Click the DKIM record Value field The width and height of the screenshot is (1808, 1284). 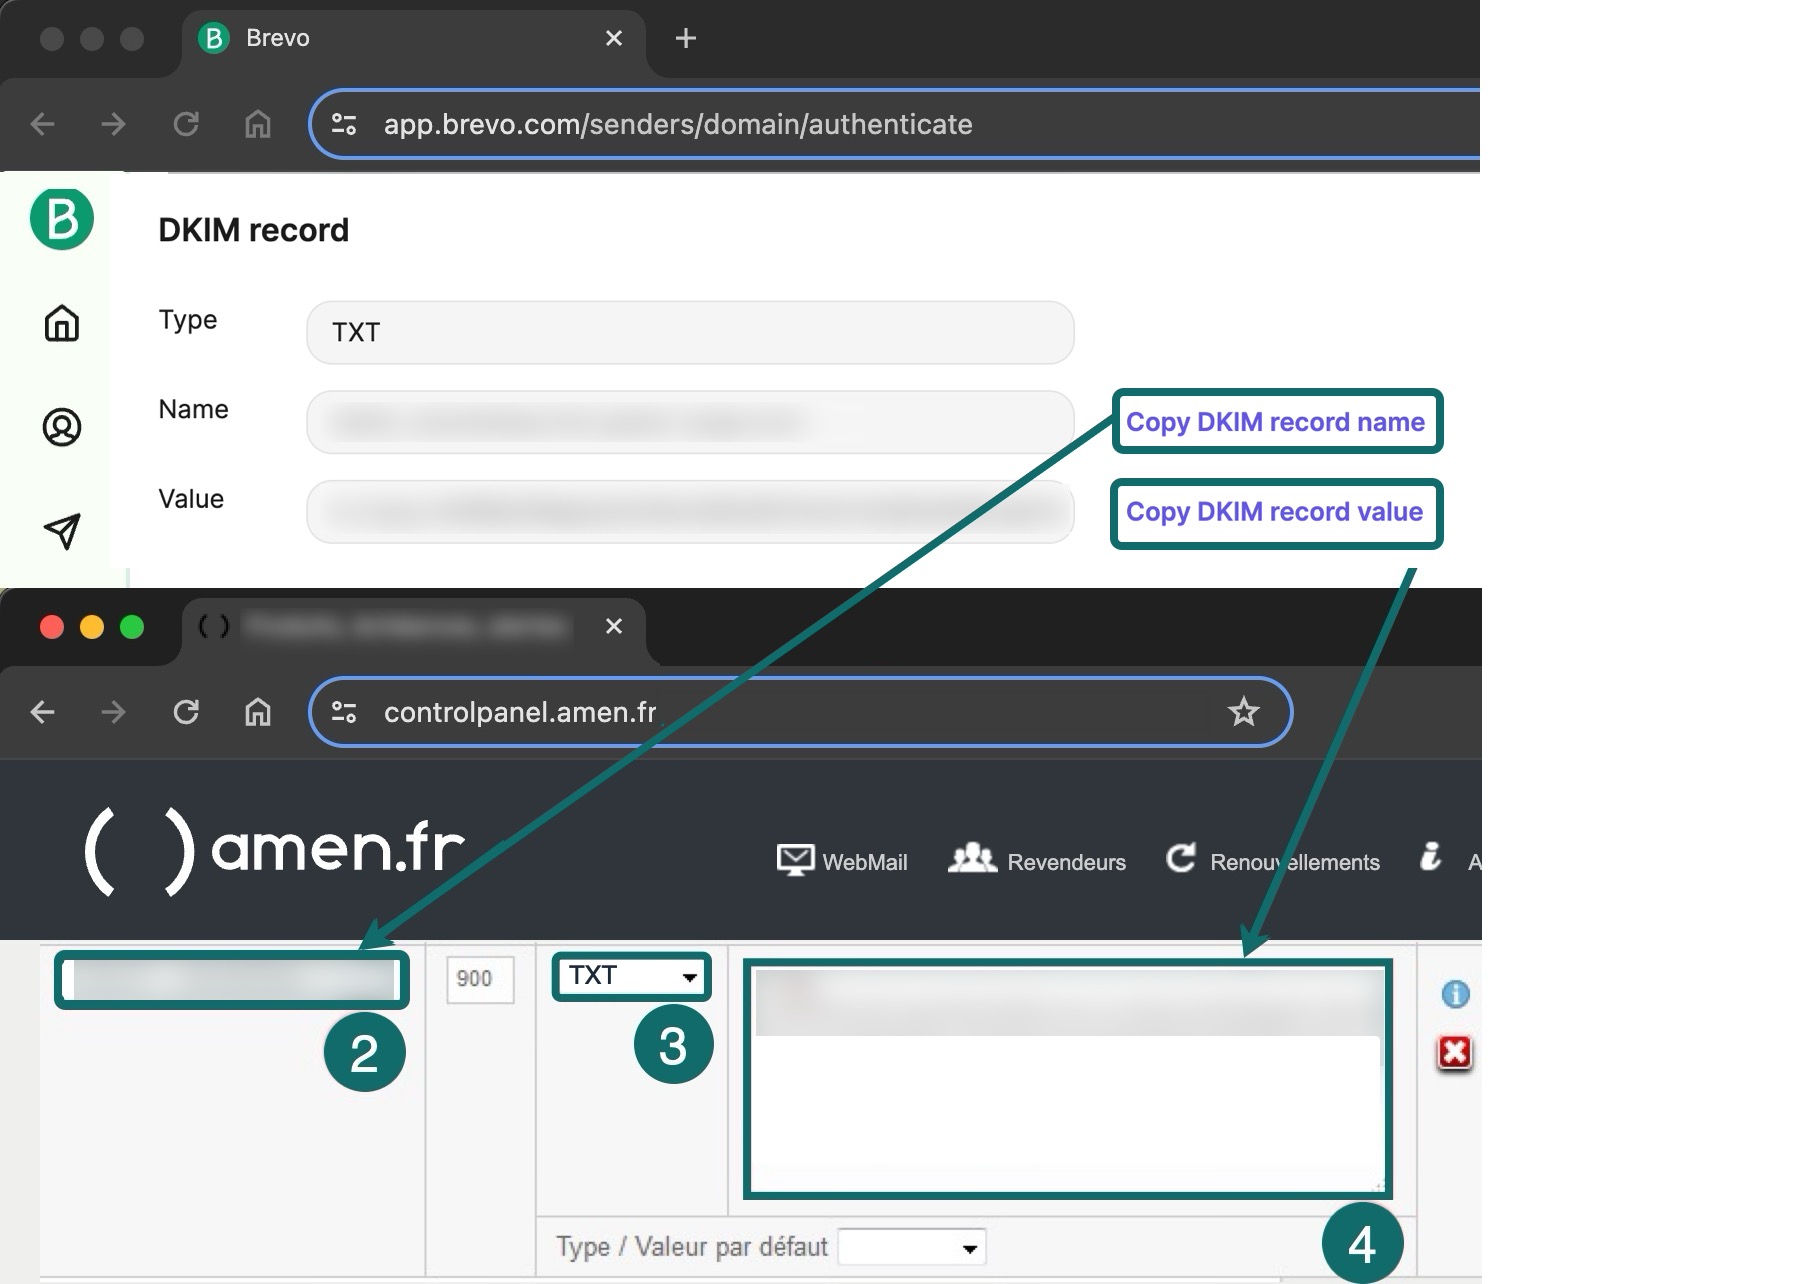(x=690, y=512)
